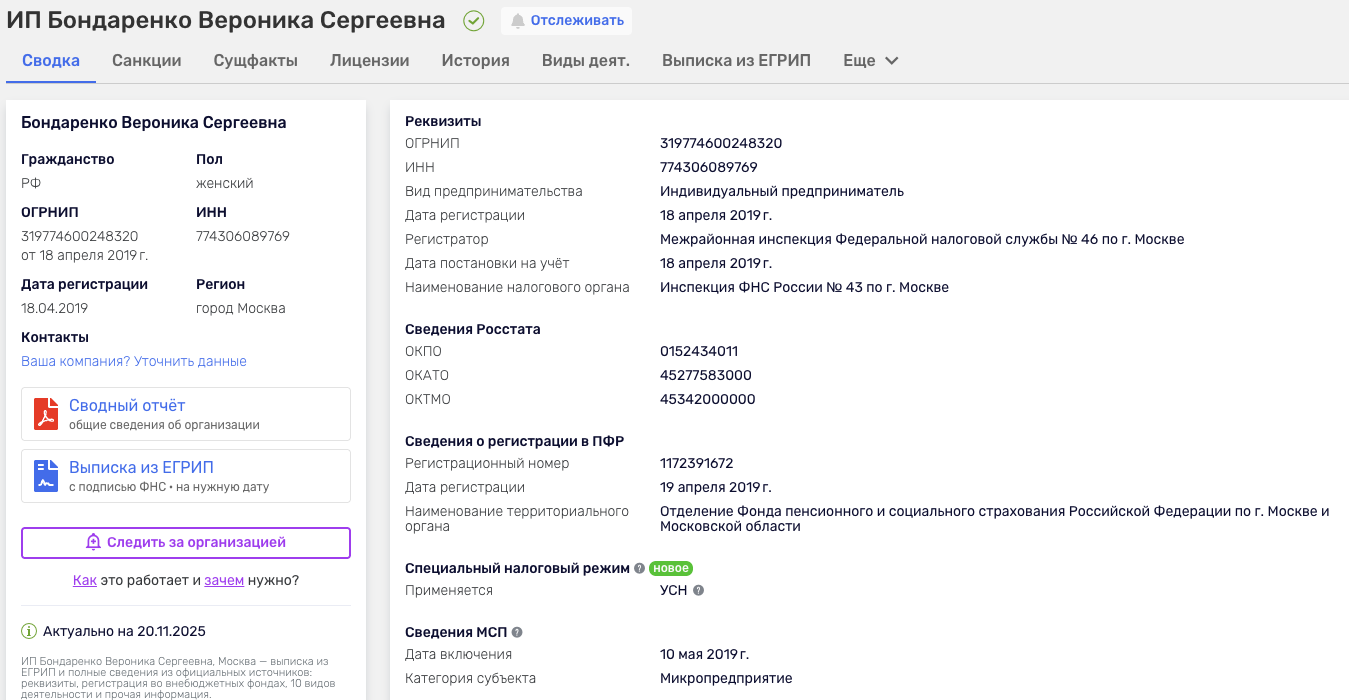1349x700 pixels.
Task: Switch to the Санкции tab
Action: coord(146,60)
